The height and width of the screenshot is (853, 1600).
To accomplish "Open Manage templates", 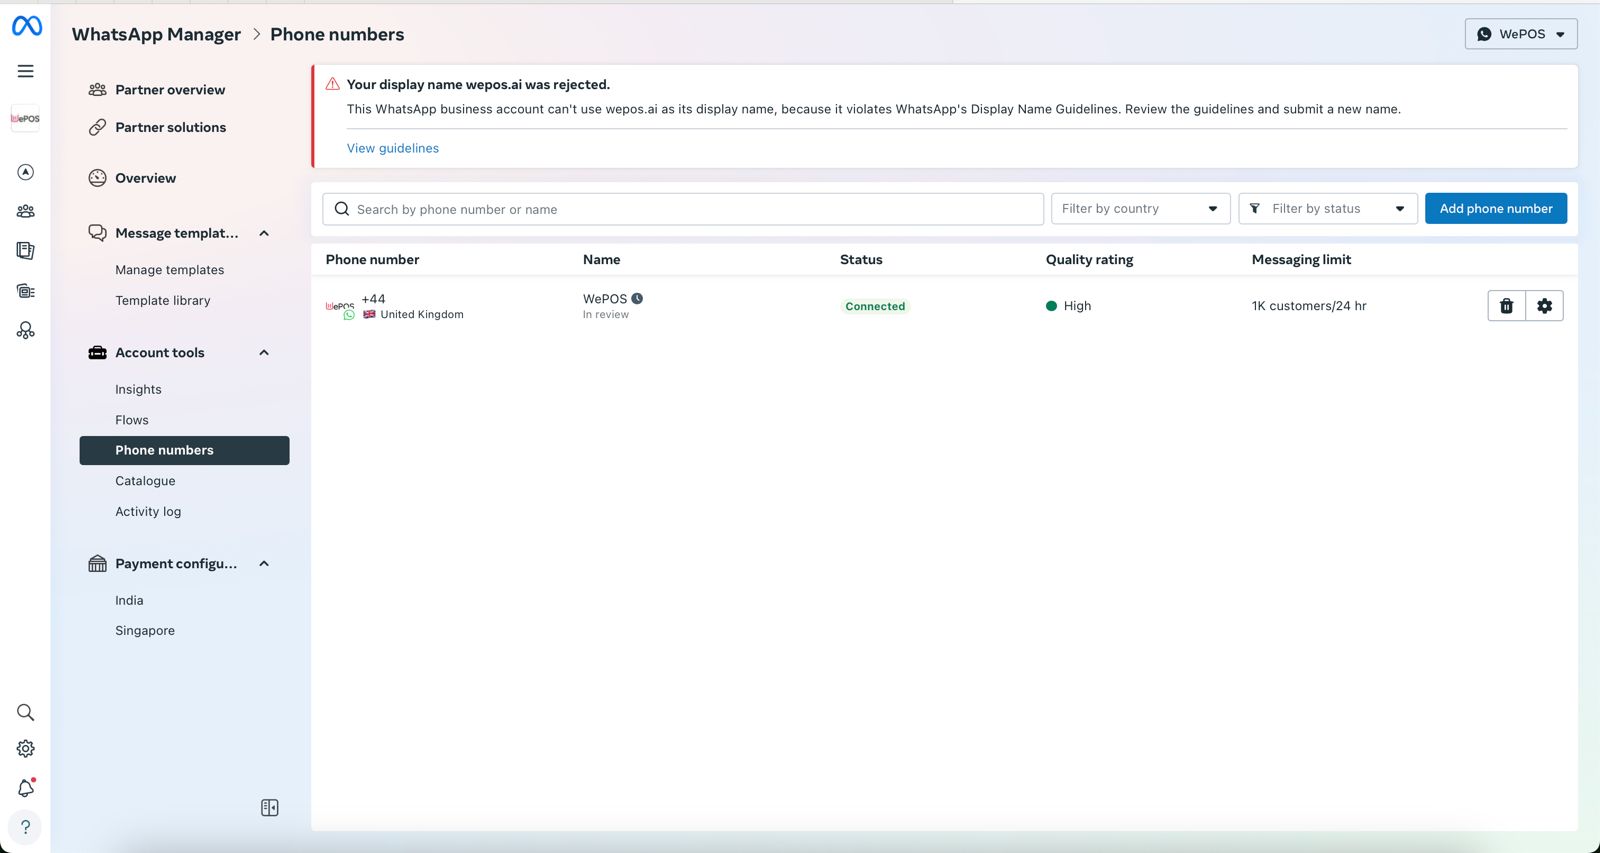I will coord(169,270).
